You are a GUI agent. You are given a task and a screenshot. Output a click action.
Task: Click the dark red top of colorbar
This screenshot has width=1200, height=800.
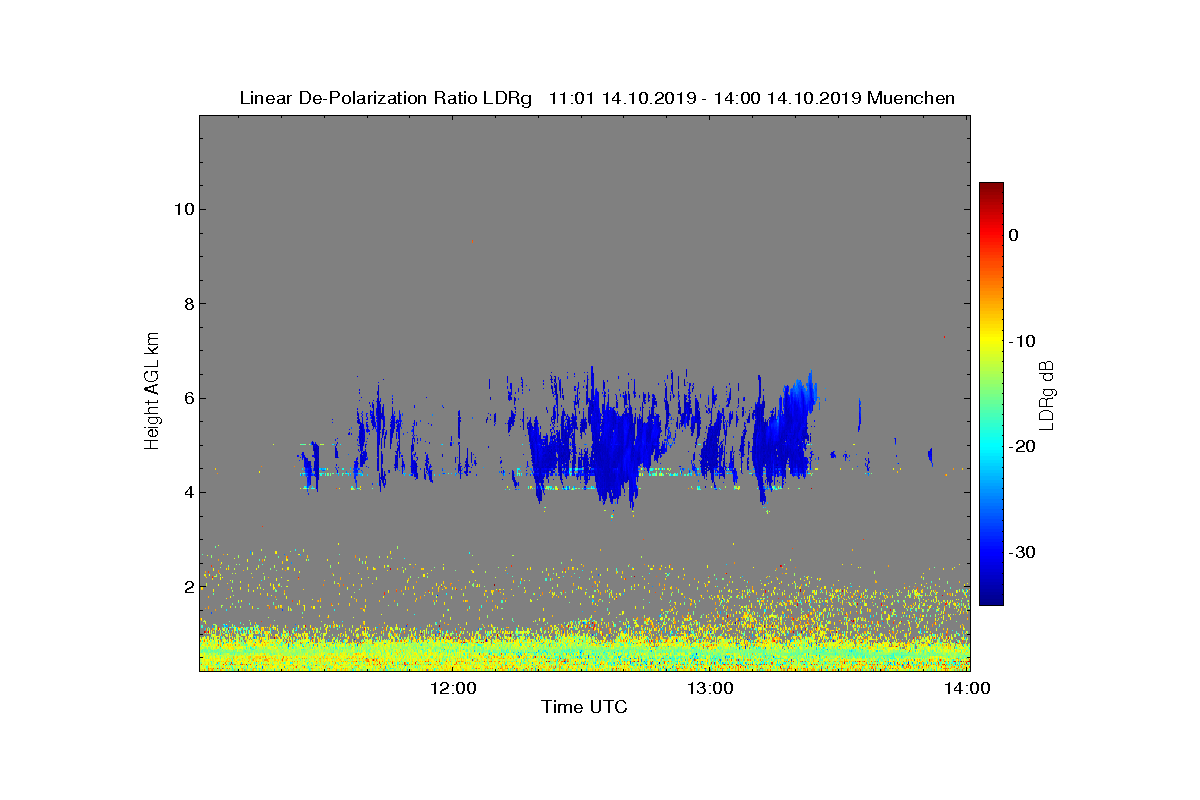point(991,189)
